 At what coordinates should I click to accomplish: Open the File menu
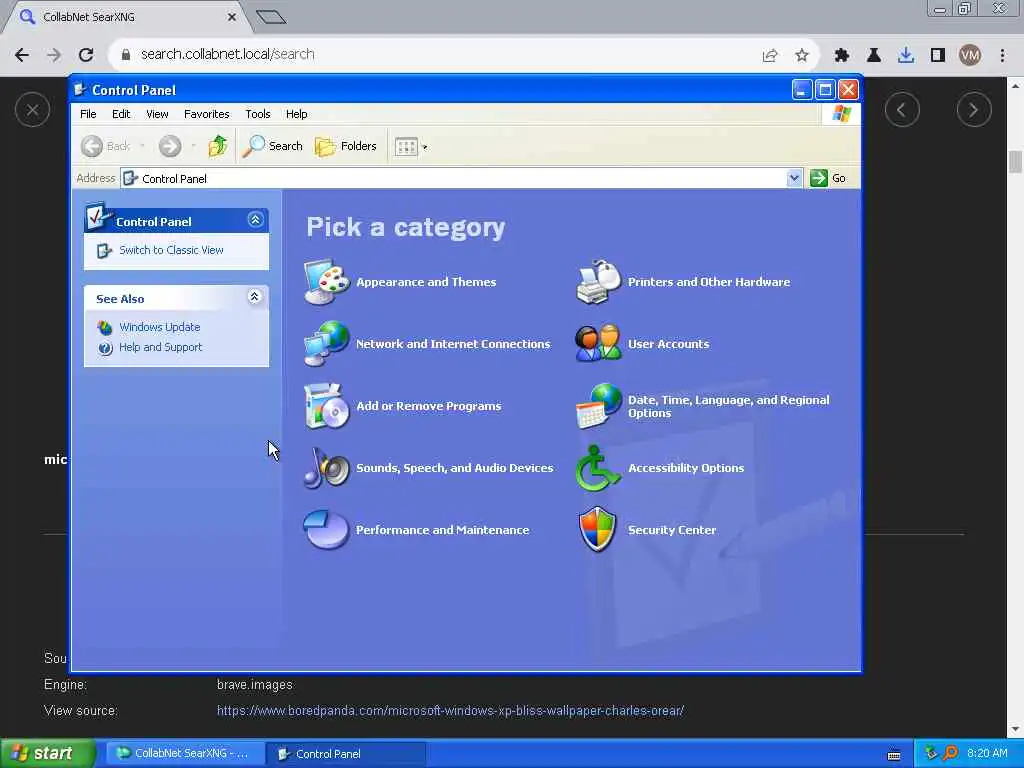pyautogui.click(x=88, y=114)
